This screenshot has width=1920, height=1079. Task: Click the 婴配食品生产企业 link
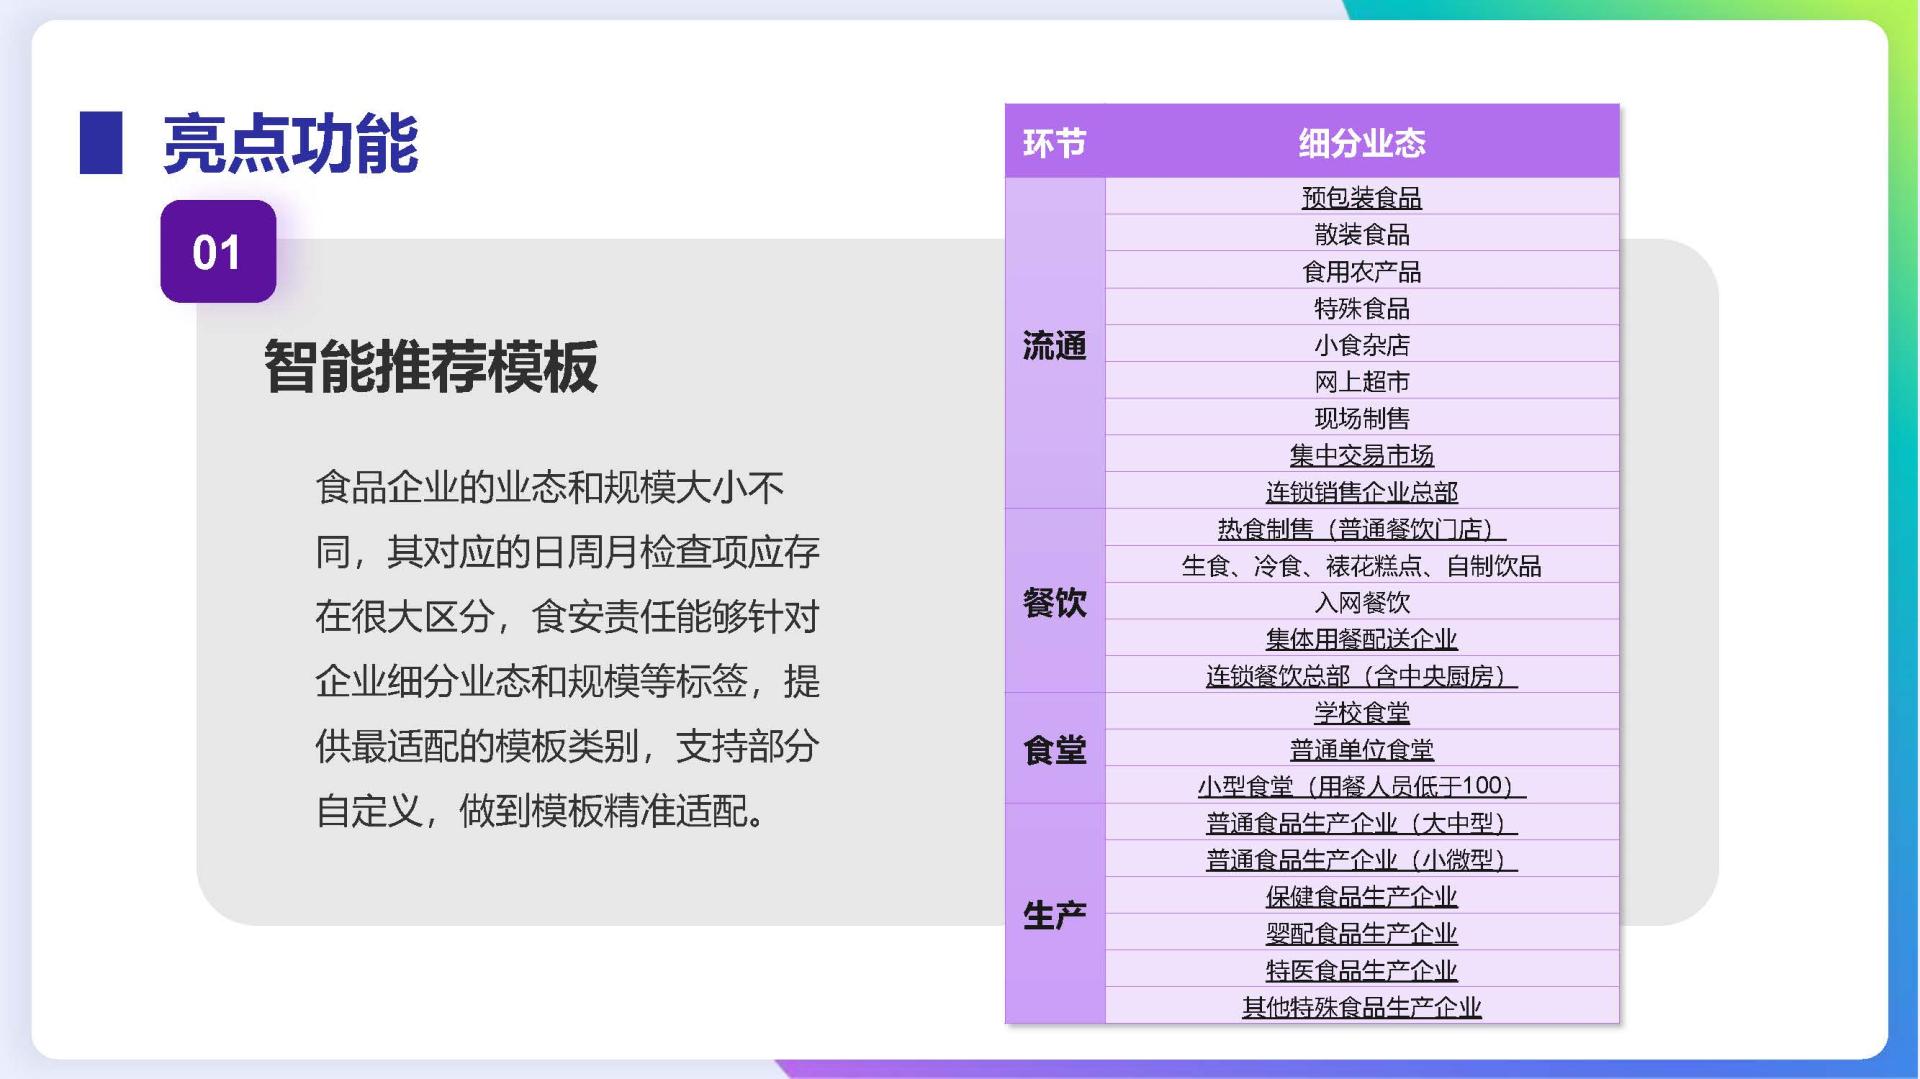[1361, 934]
